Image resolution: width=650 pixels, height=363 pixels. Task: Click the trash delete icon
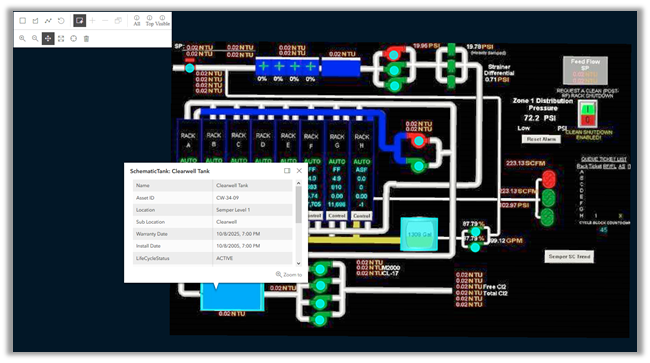[86, 39]
